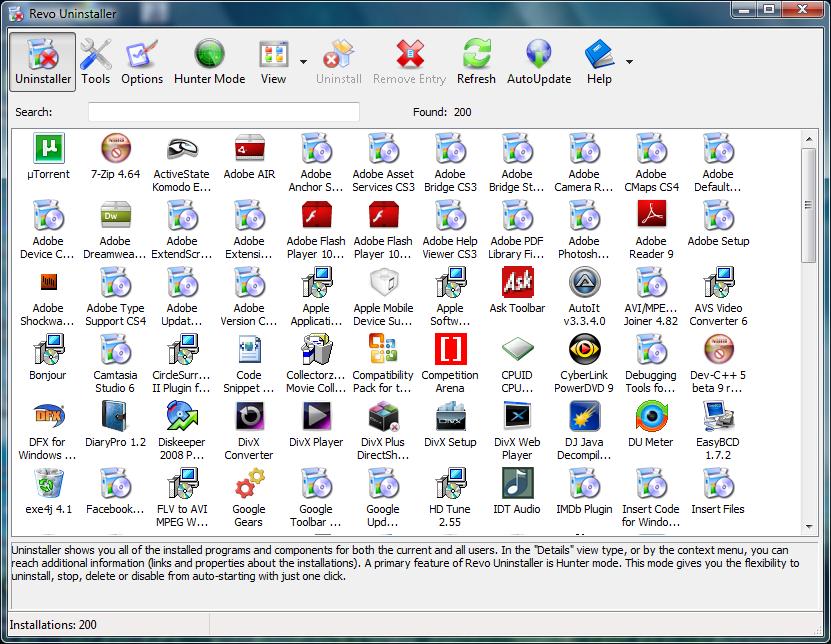The image size is (831, 644).
Task: Select the DU Meter icon
Action: coord(651,417)
